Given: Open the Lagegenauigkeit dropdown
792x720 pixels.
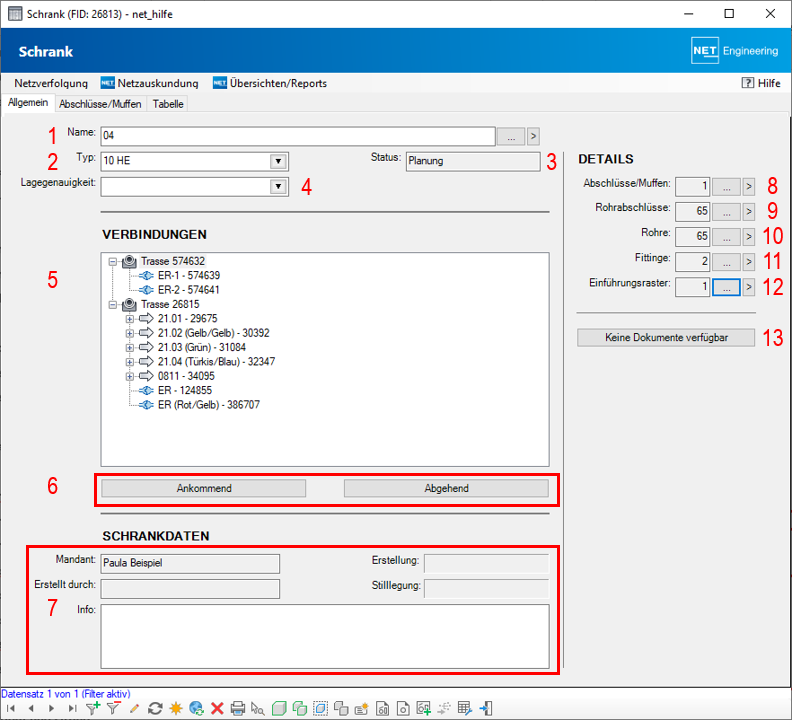Looking at the screenshot, I should [x=277, y=186].
